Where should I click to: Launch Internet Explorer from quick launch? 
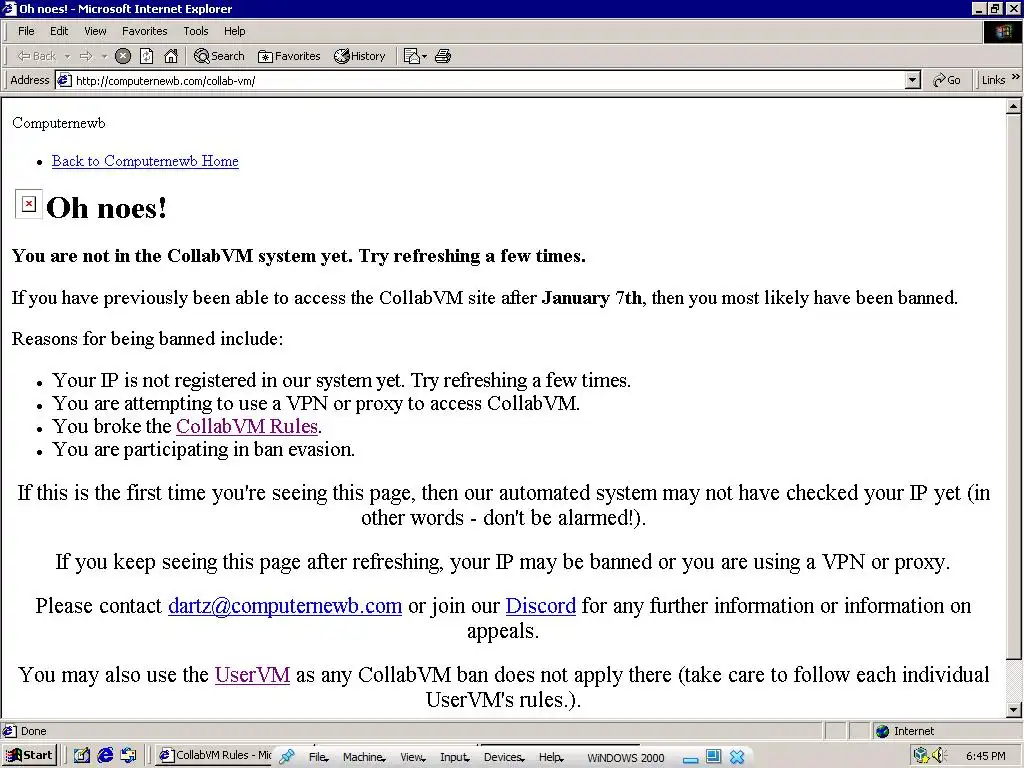[105, 756]
